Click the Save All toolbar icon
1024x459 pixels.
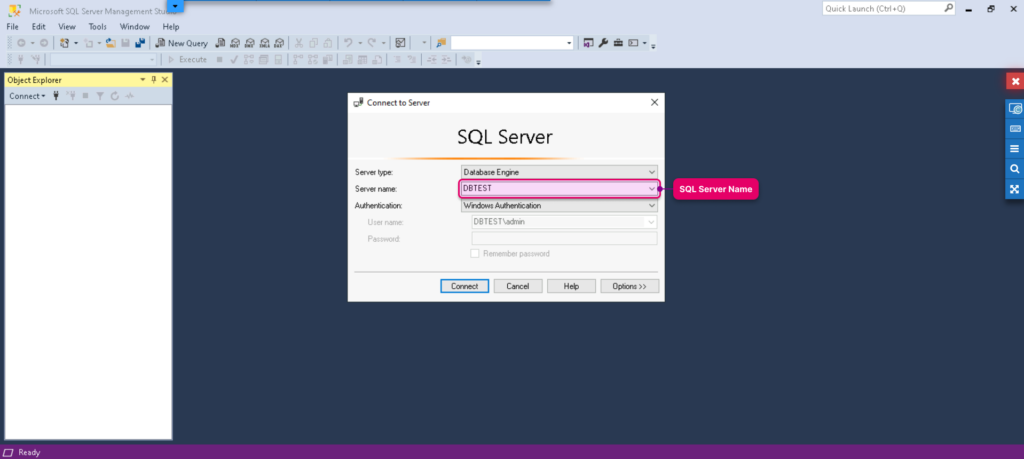140,43
